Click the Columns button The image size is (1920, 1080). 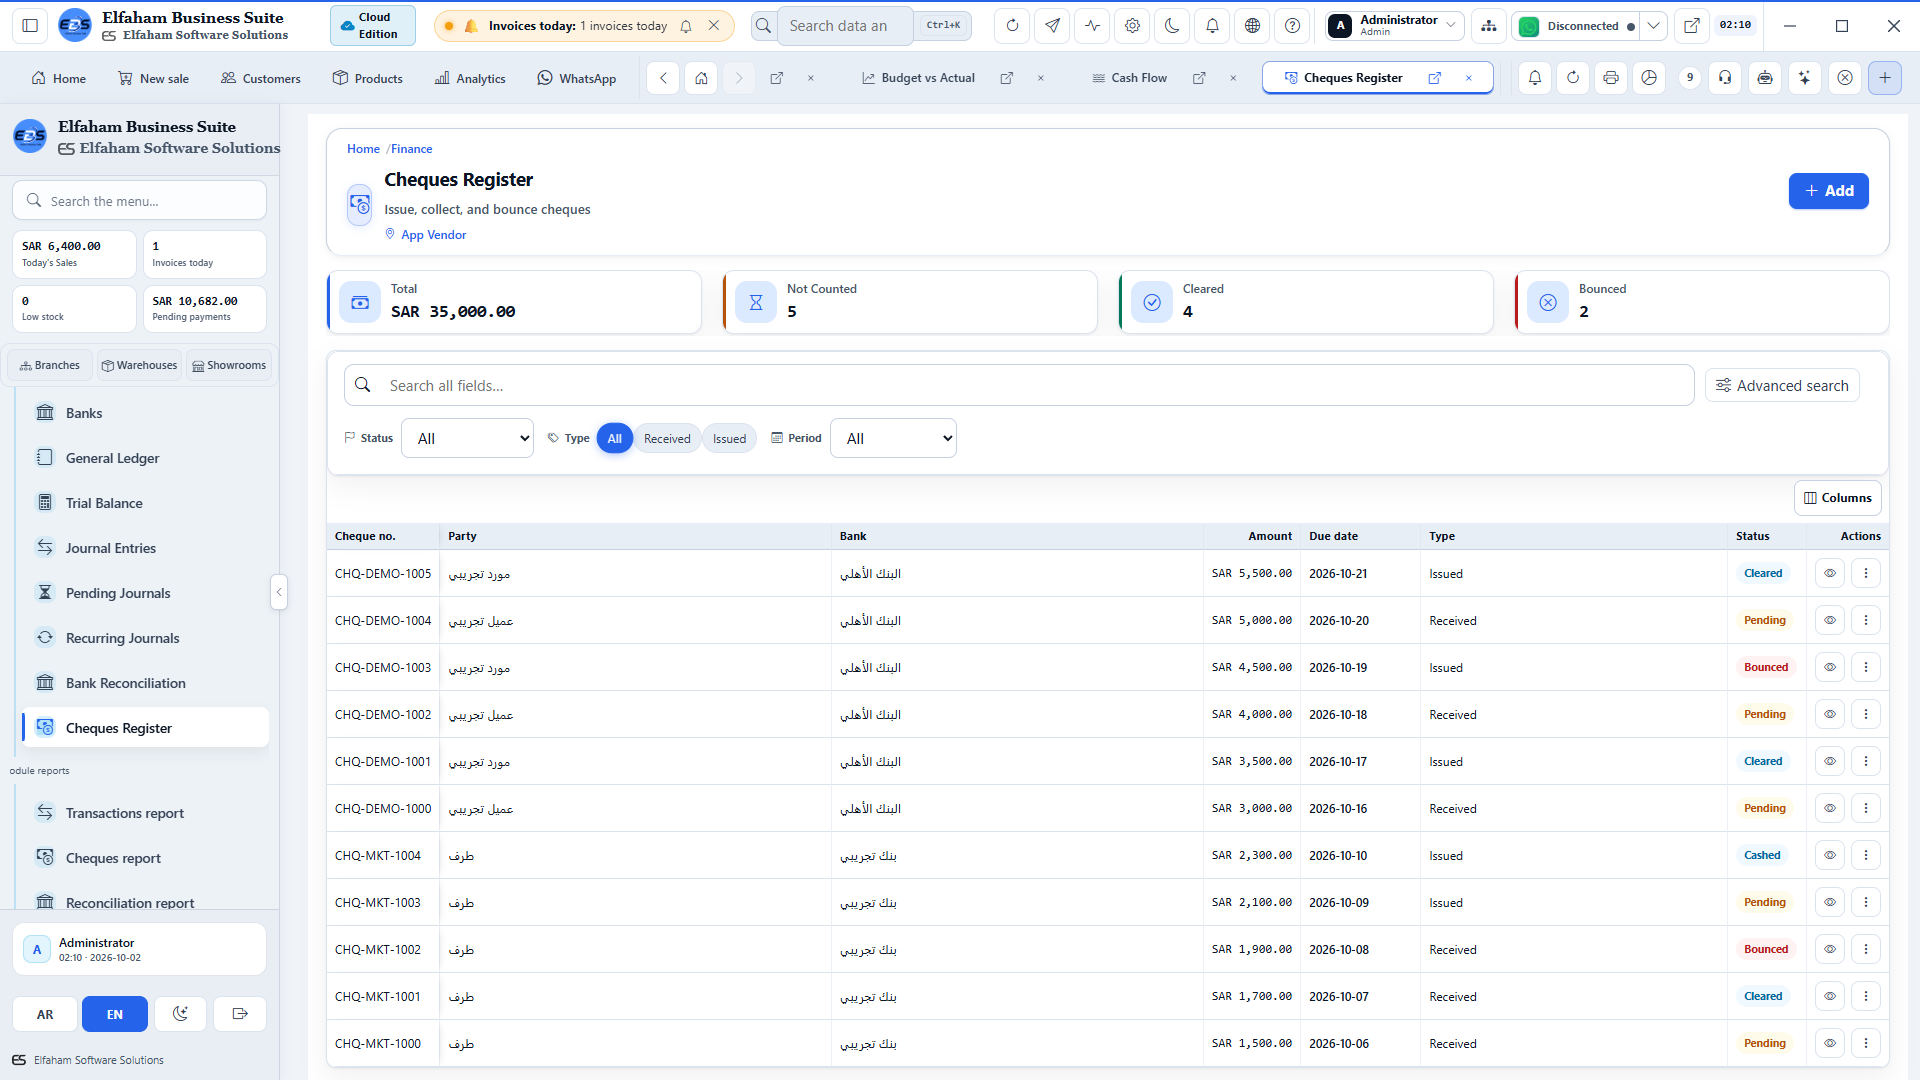pyautogui.click(x=1837, y=498)
